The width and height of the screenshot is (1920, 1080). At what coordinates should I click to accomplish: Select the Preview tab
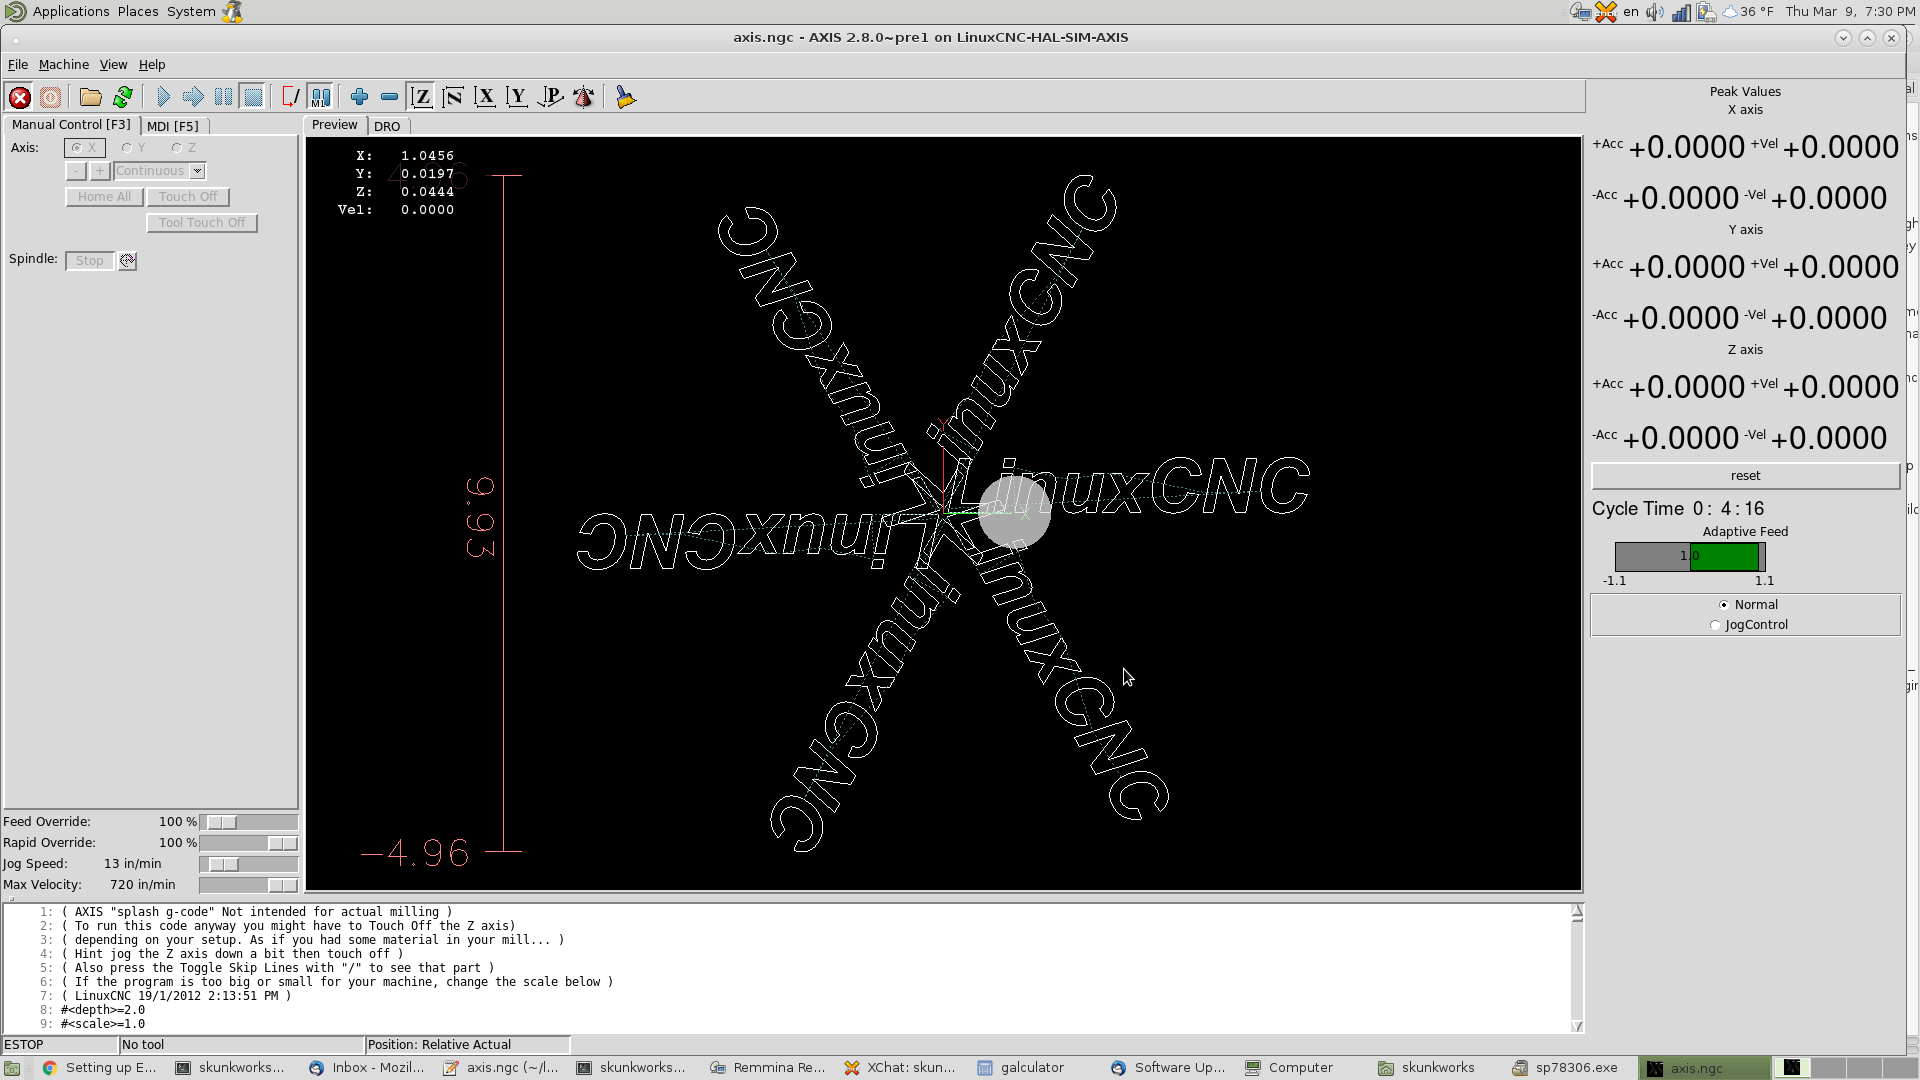click(x=334, y=125)
